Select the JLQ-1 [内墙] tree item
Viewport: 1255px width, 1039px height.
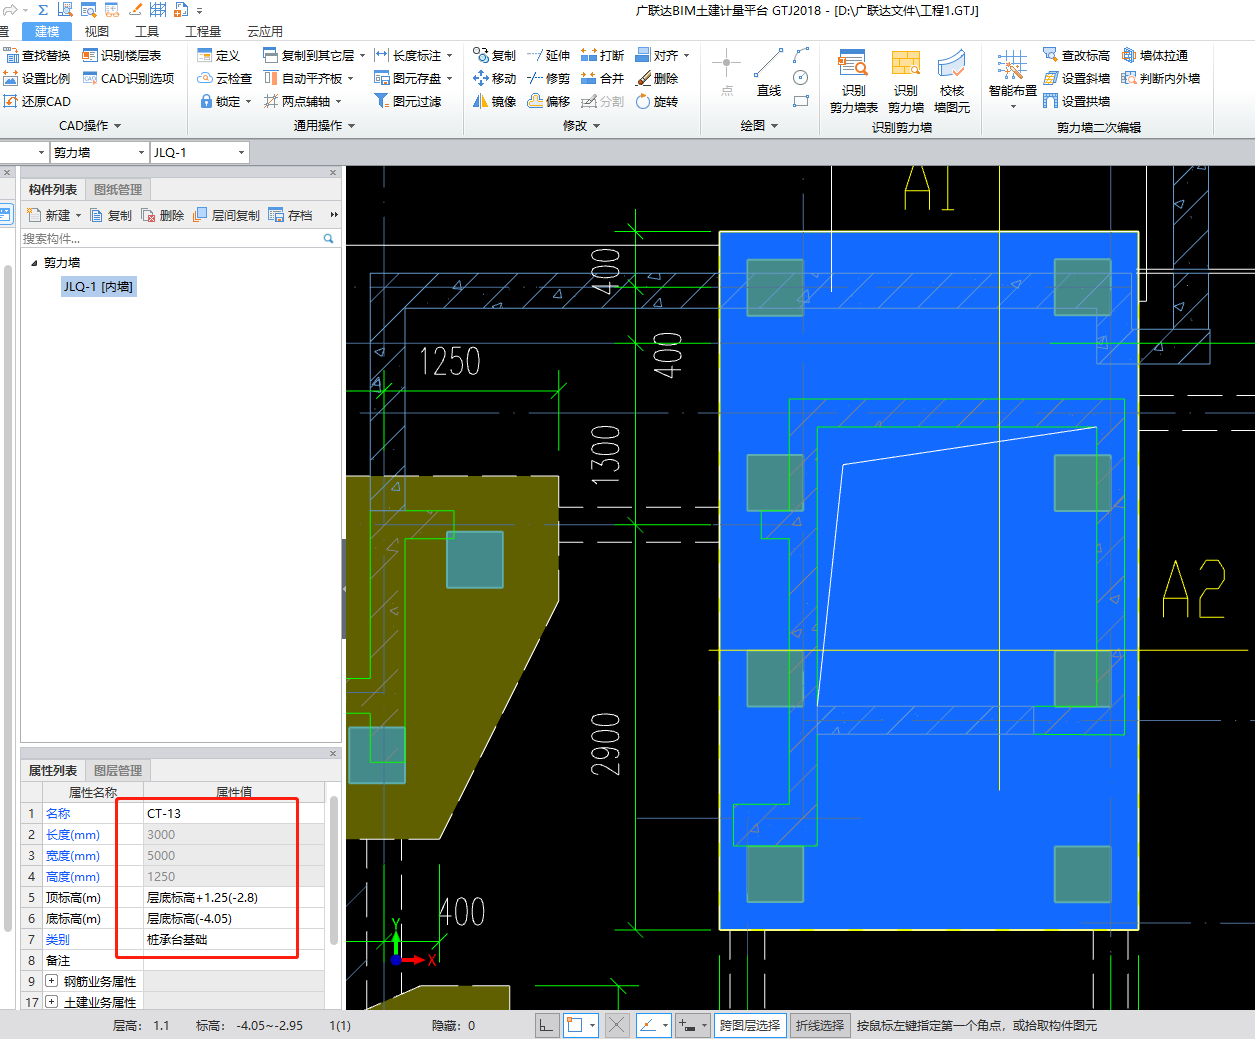point(98,287)
